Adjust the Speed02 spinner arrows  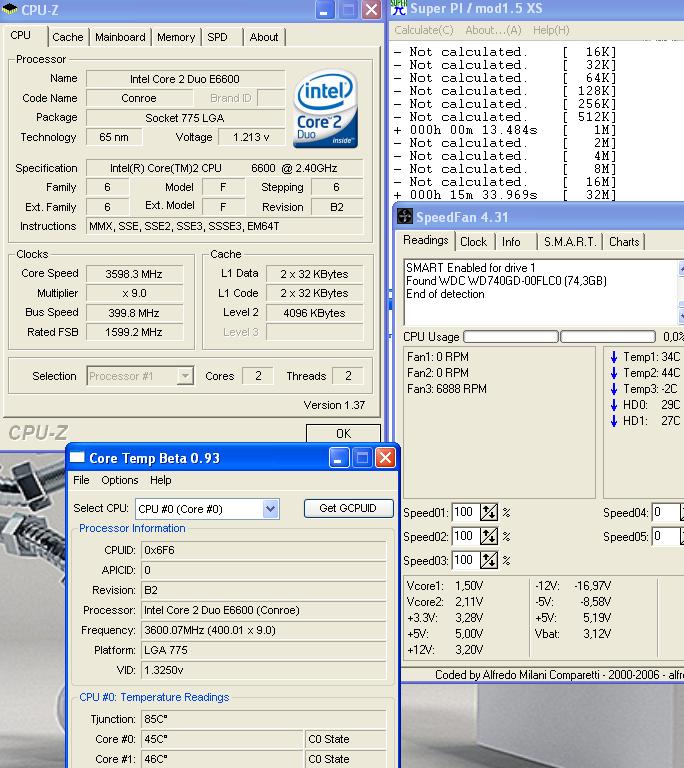(489, 536)
